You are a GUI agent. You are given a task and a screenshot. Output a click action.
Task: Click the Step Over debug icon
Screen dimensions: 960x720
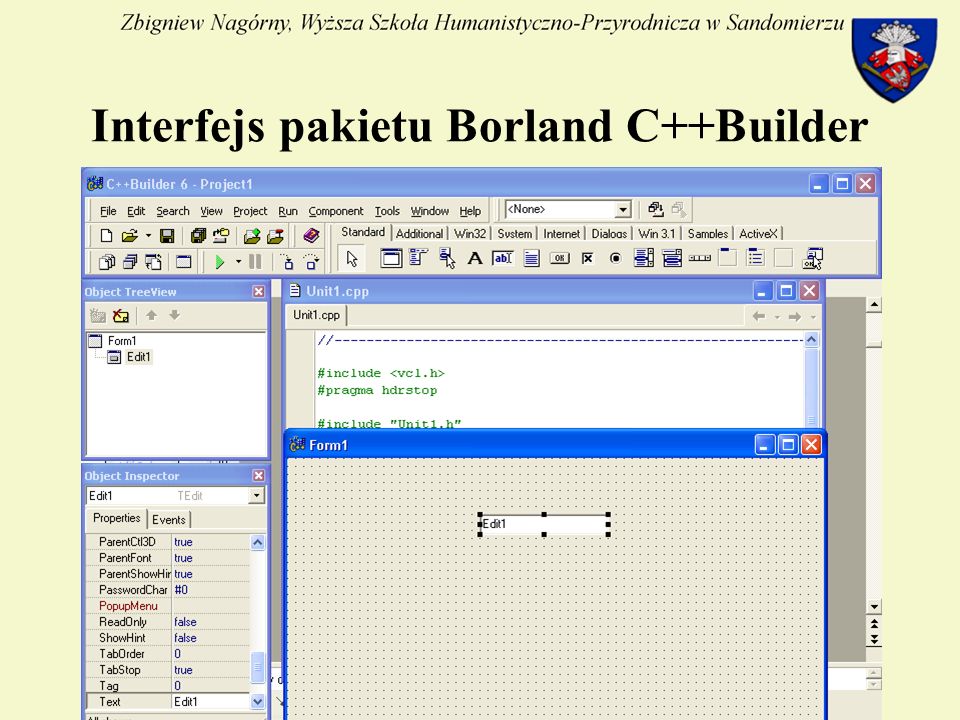tap(312, 263)
